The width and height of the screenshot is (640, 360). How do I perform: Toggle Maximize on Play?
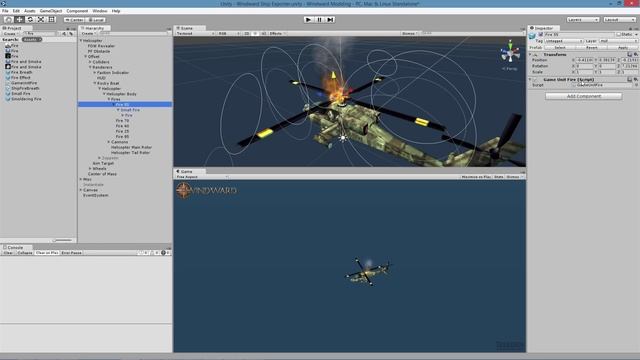tap(476, 177)
